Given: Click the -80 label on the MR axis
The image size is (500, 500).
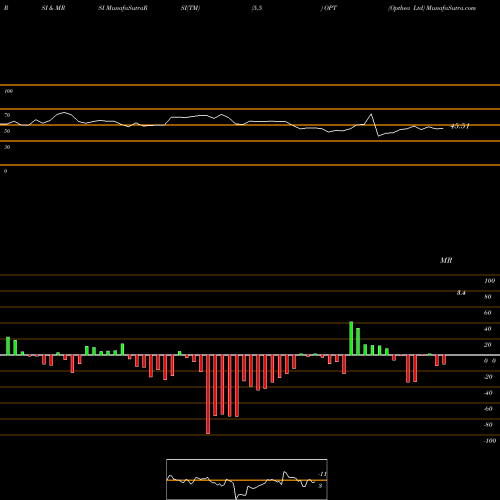Looking at the screenshot, I should point(488,425).
